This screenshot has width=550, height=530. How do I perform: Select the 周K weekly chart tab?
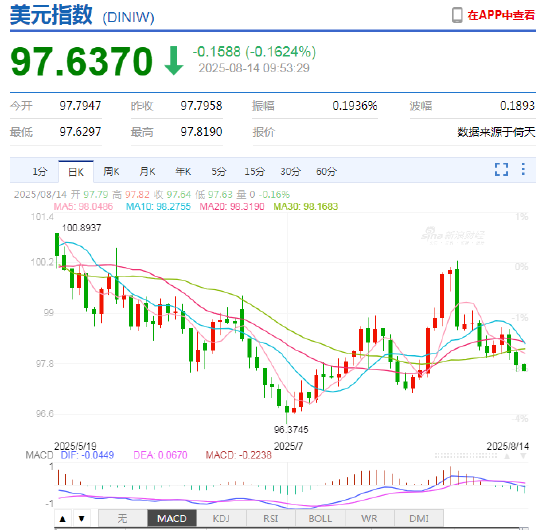[111, 172]
